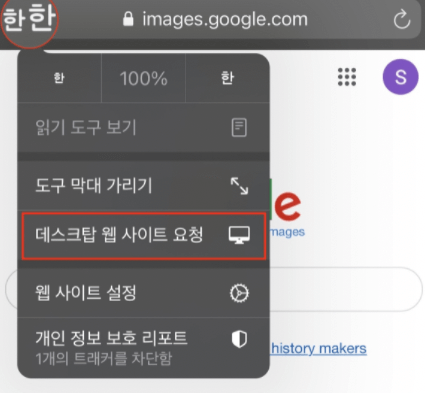Increase text size with large 한 button
This screenshot has height=393, width=425.
227,78
